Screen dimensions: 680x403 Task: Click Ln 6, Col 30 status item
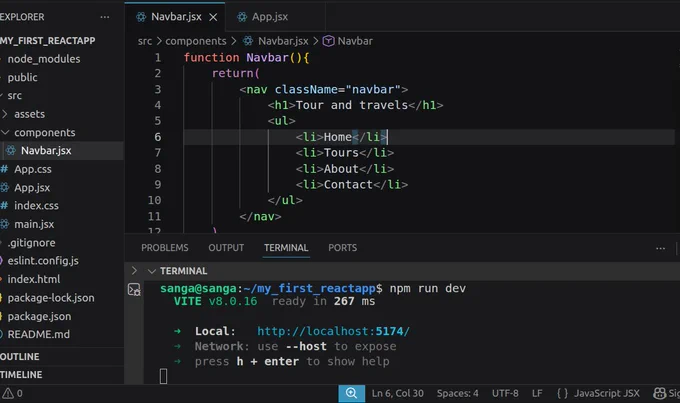click(x=398, y=393)
